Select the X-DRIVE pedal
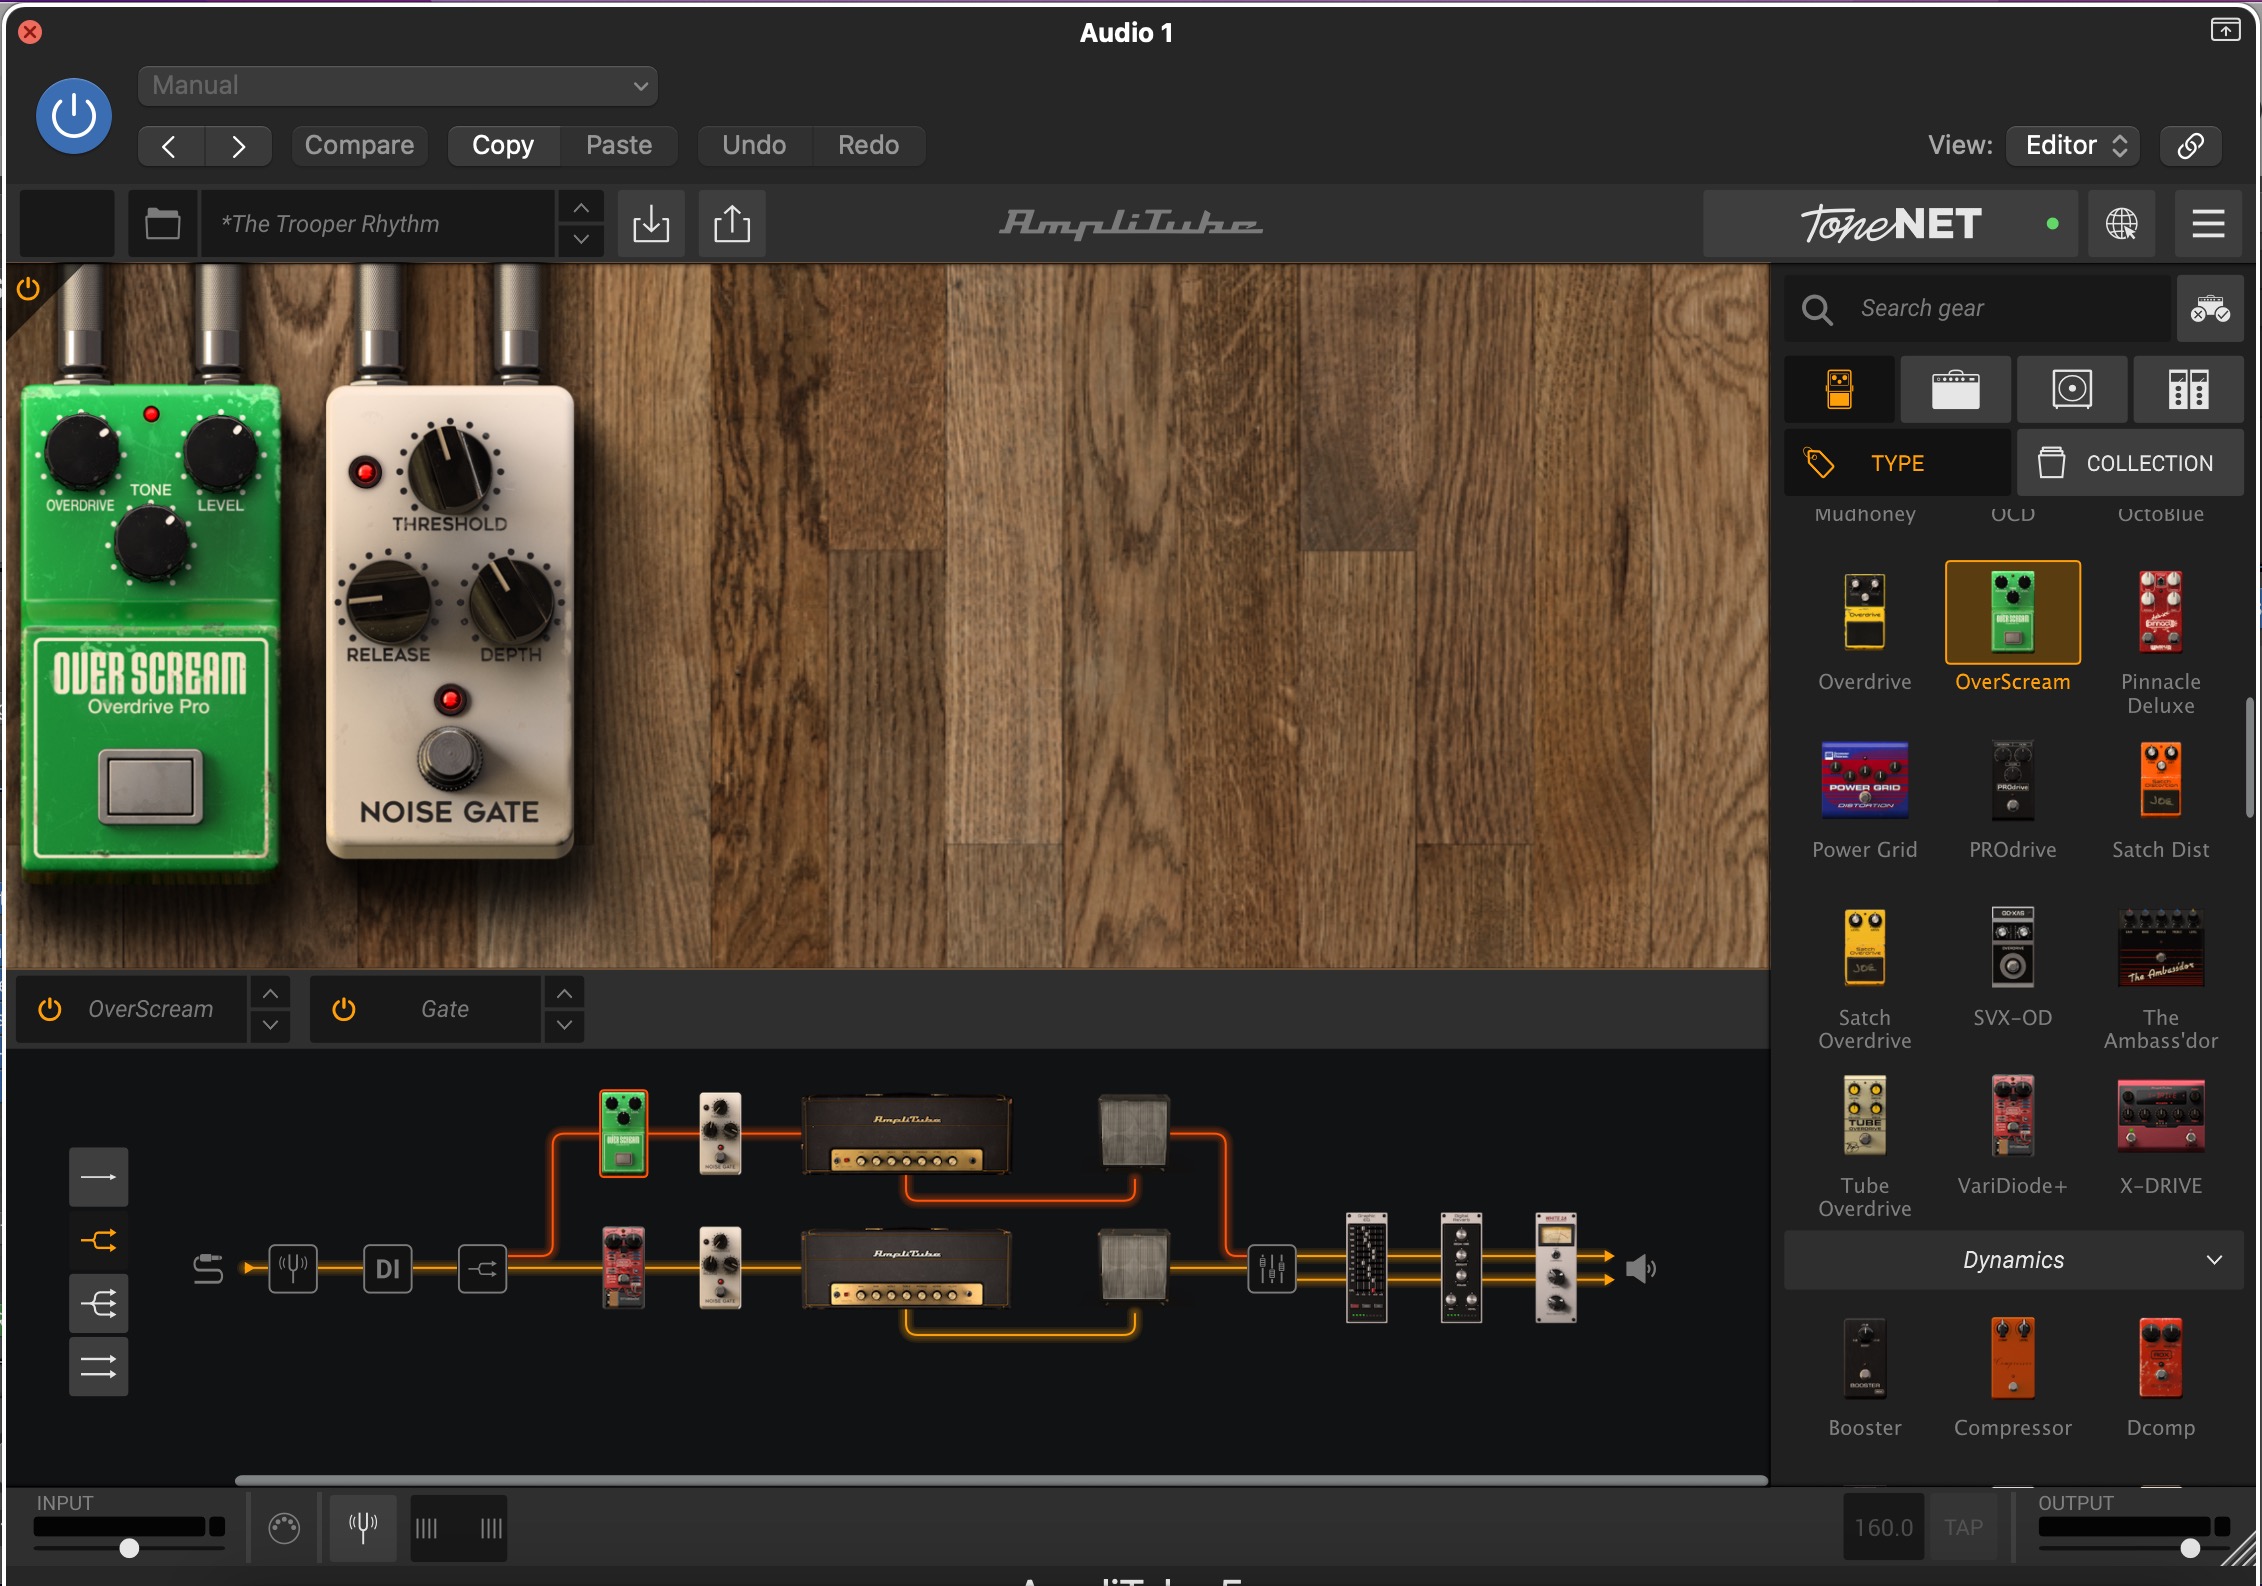Image resolution: width=2262 pixels, height=1586 pixels. click(x=2160, y=1115)
